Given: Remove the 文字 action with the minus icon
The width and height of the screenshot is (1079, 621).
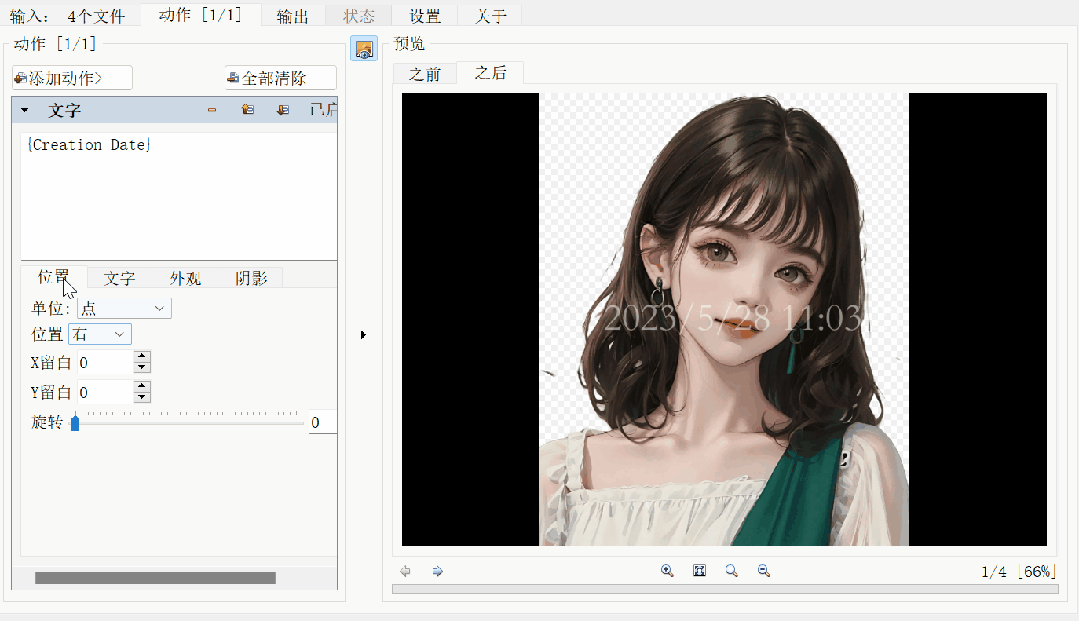Looking at the screenshot, I should coord(212,110).
